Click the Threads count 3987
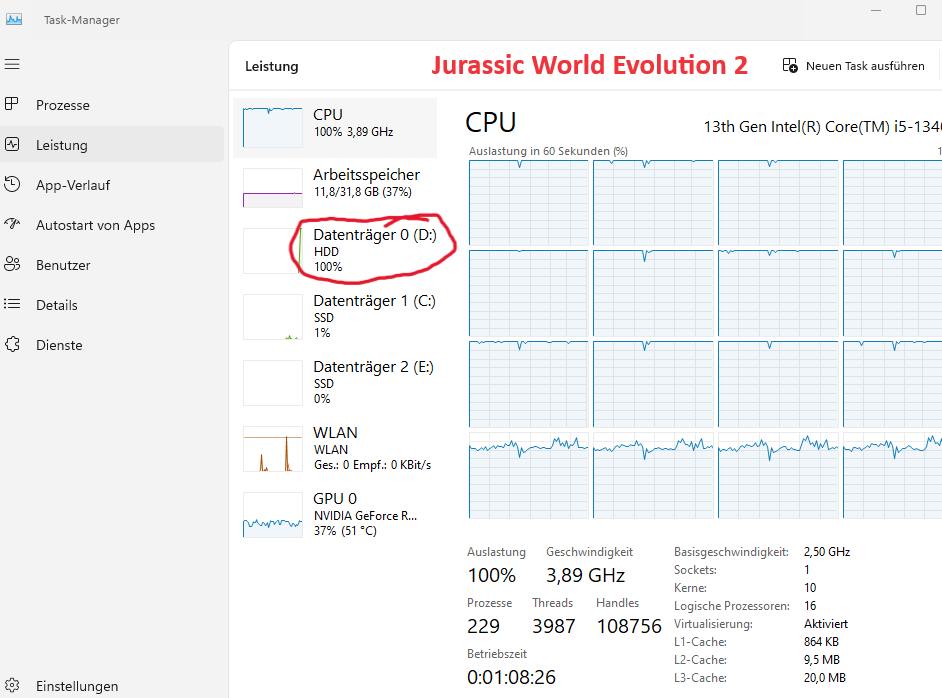The height and width of the screenshot is (698, 942). 553,627
